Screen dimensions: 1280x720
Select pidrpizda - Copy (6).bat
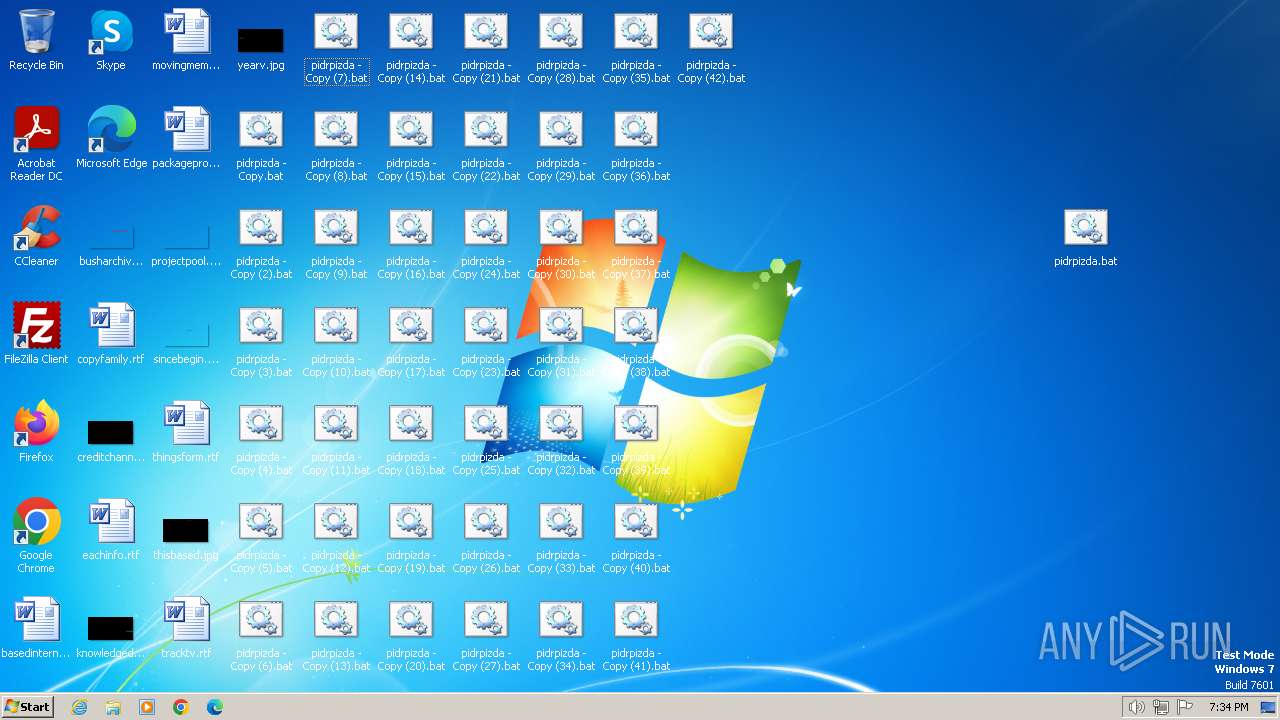tap(261, 634)
